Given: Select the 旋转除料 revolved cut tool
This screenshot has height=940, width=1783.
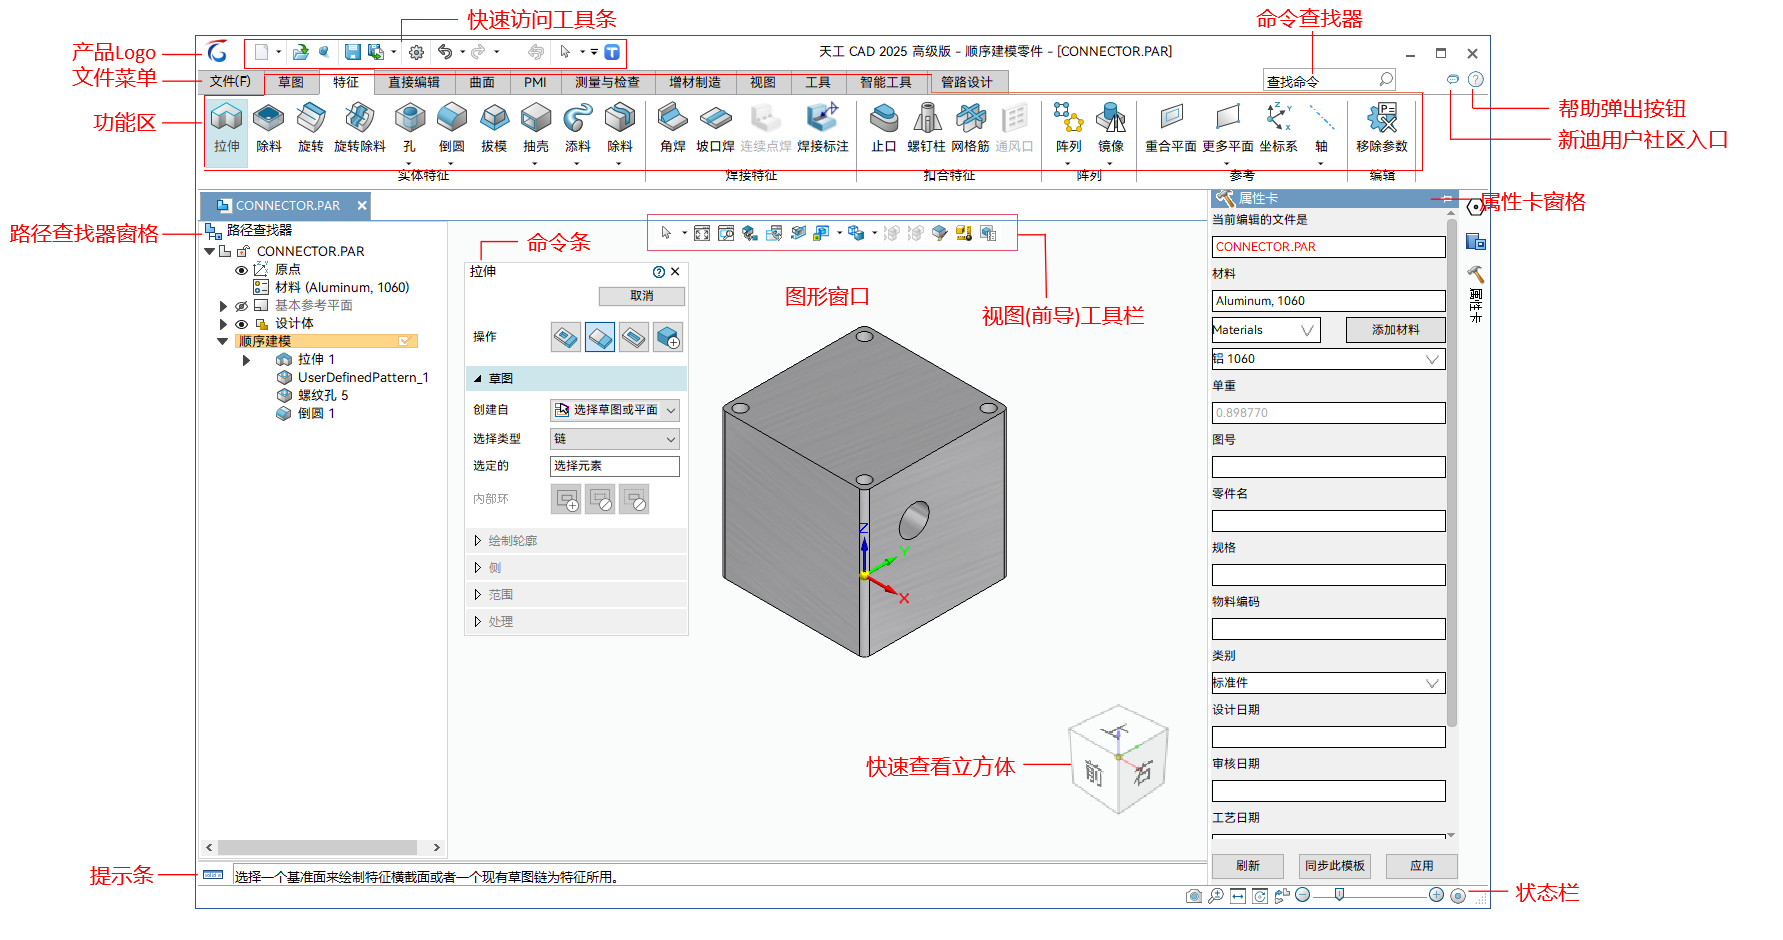Looking at the screenshot, I should coord(360,128).
